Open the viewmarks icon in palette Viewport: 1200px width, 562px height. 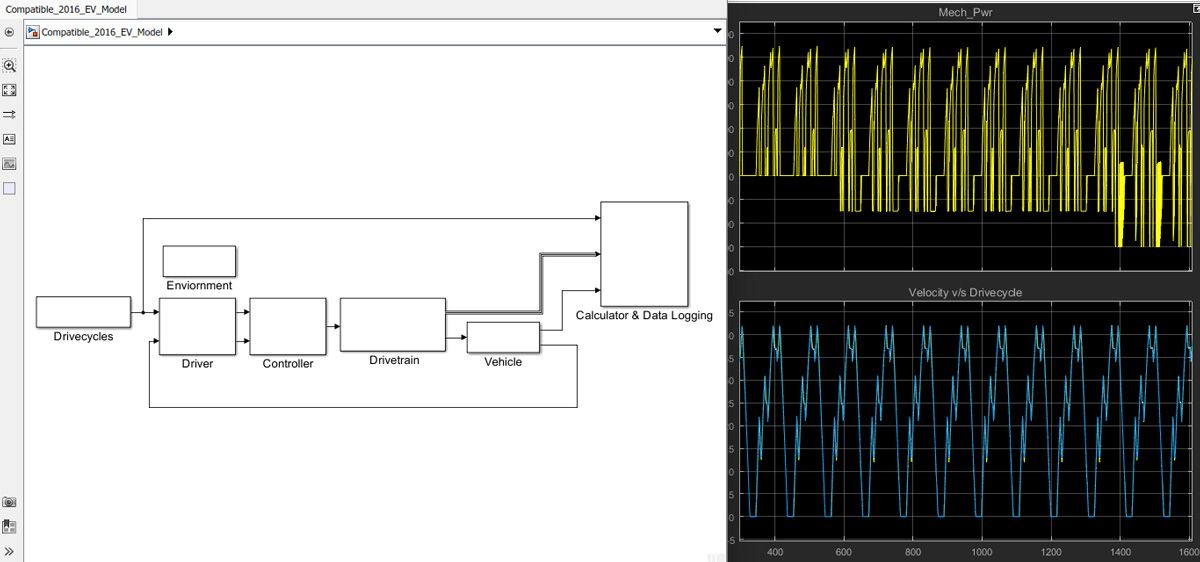pos(10,526)
